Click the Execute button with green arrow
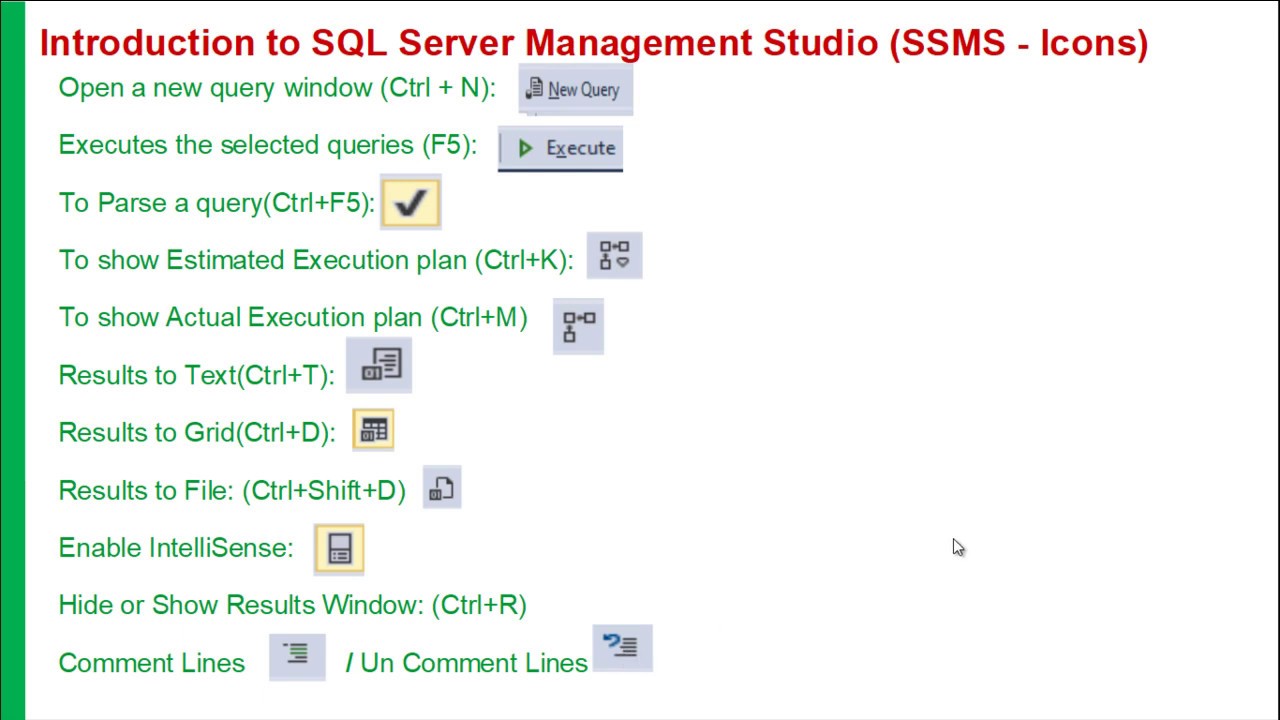 coord(560,148)
